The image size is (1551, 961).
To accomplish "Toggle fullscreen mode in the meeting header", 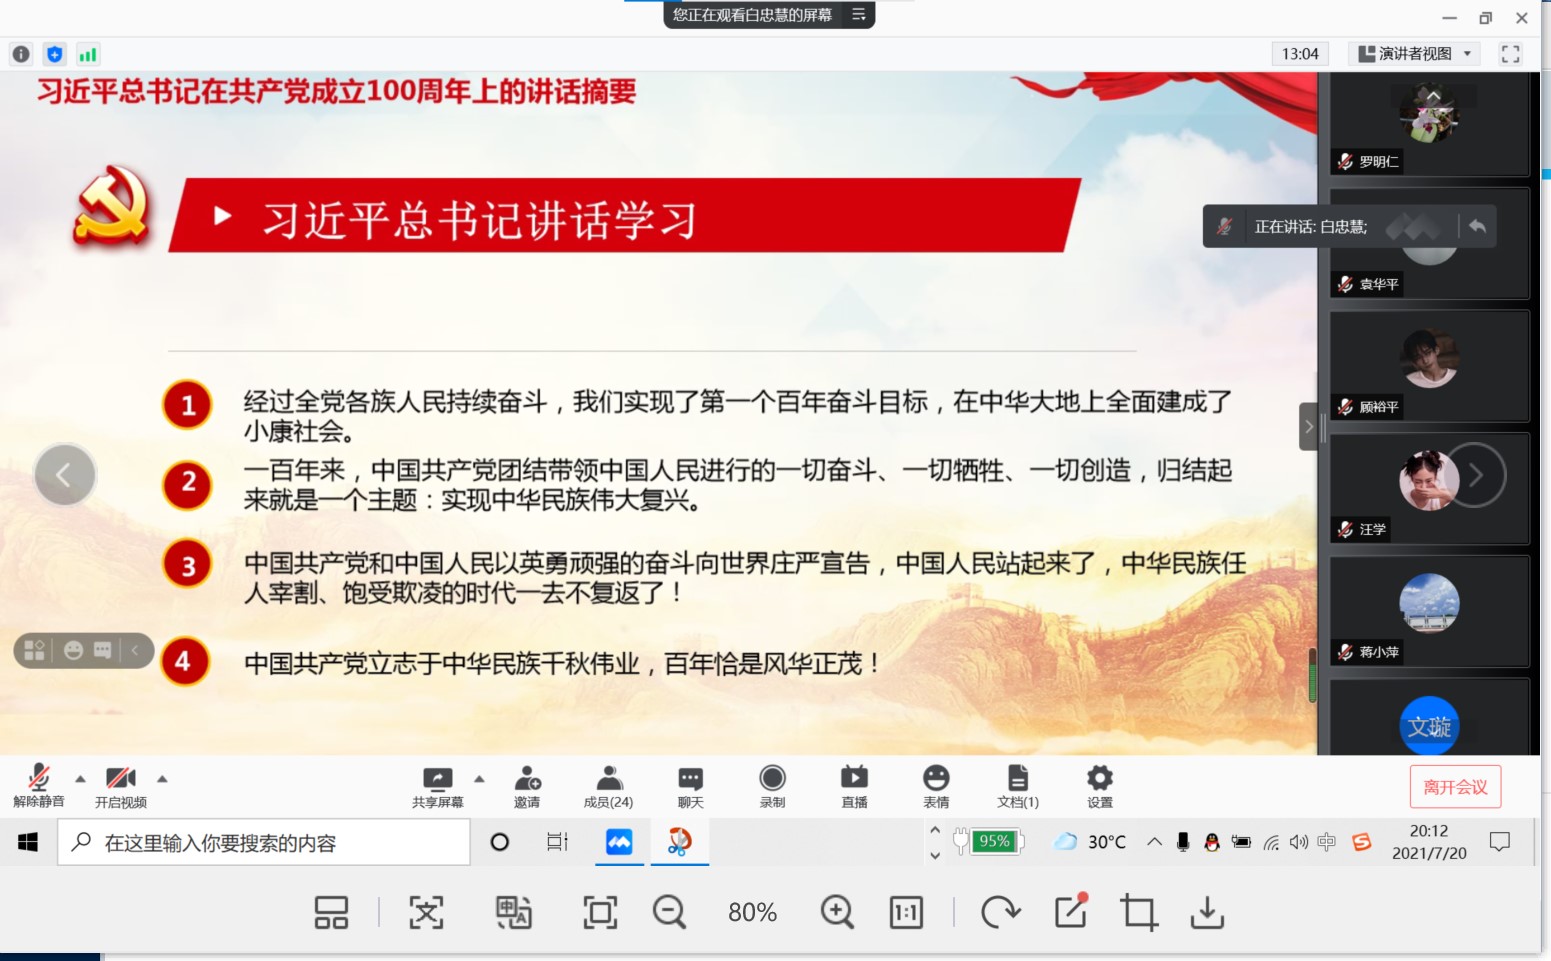I will (1510, 54).
